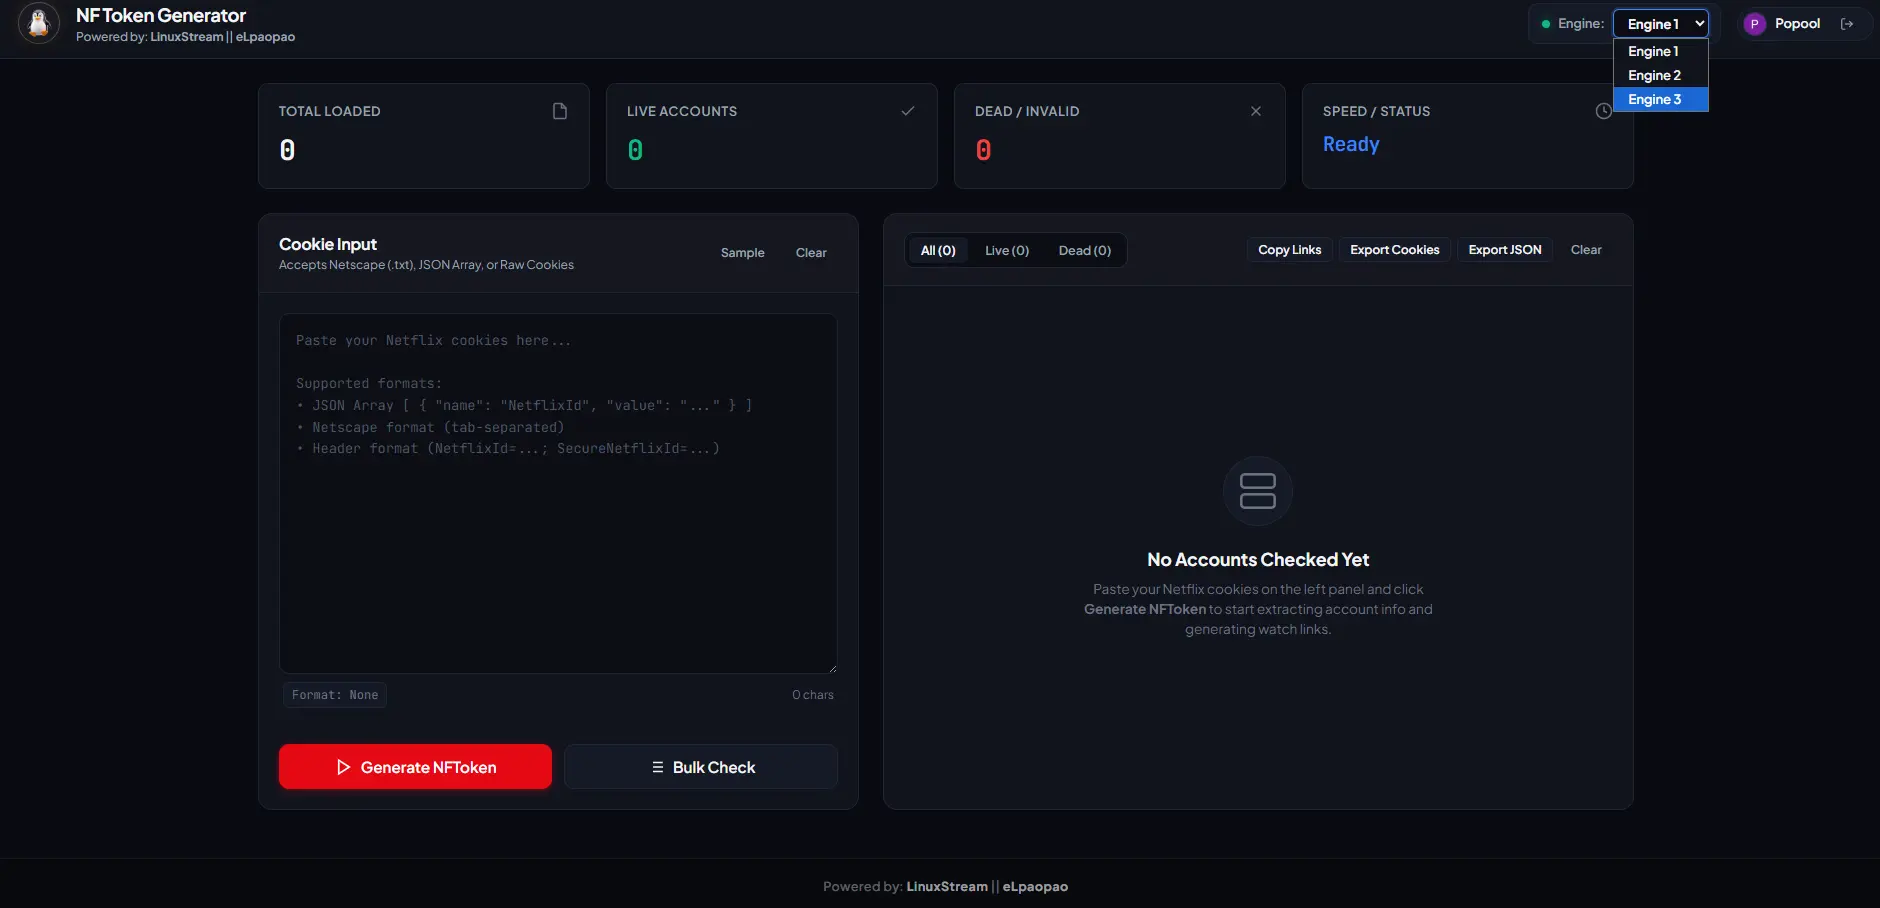The image size is (1880, 908).
Task: Switch to the Live (0) tab
Action: coord(1007,250)
